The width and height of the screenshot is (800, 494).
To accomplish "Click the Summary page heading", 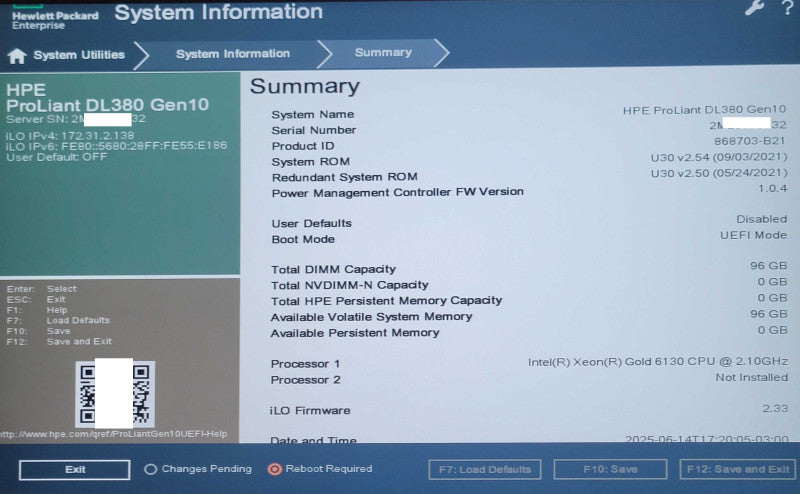I will 305,86.
